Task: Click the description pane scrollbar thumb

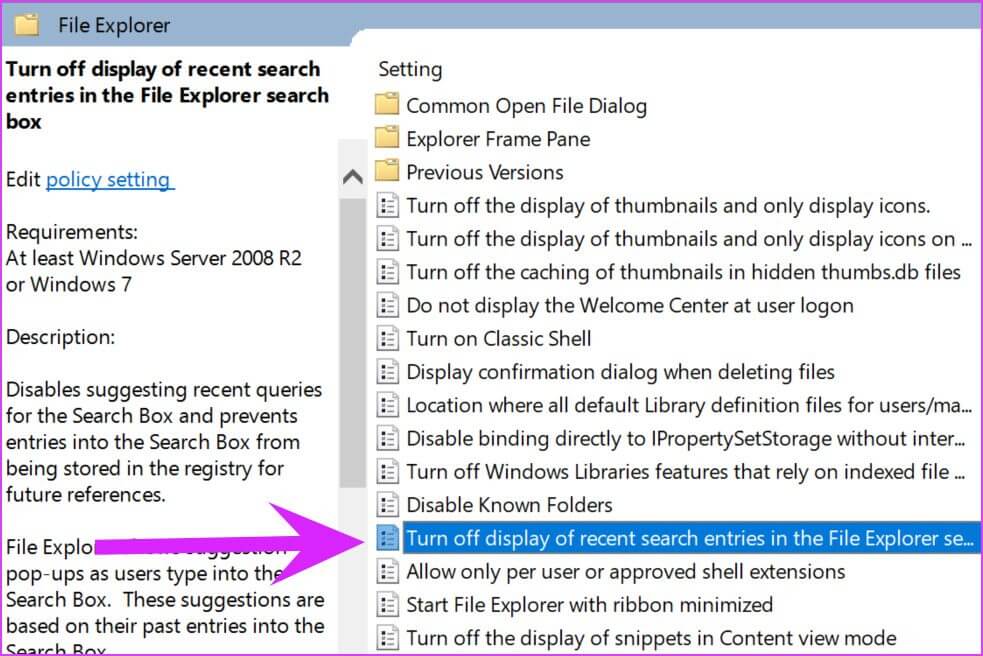Action: [353, 342]
